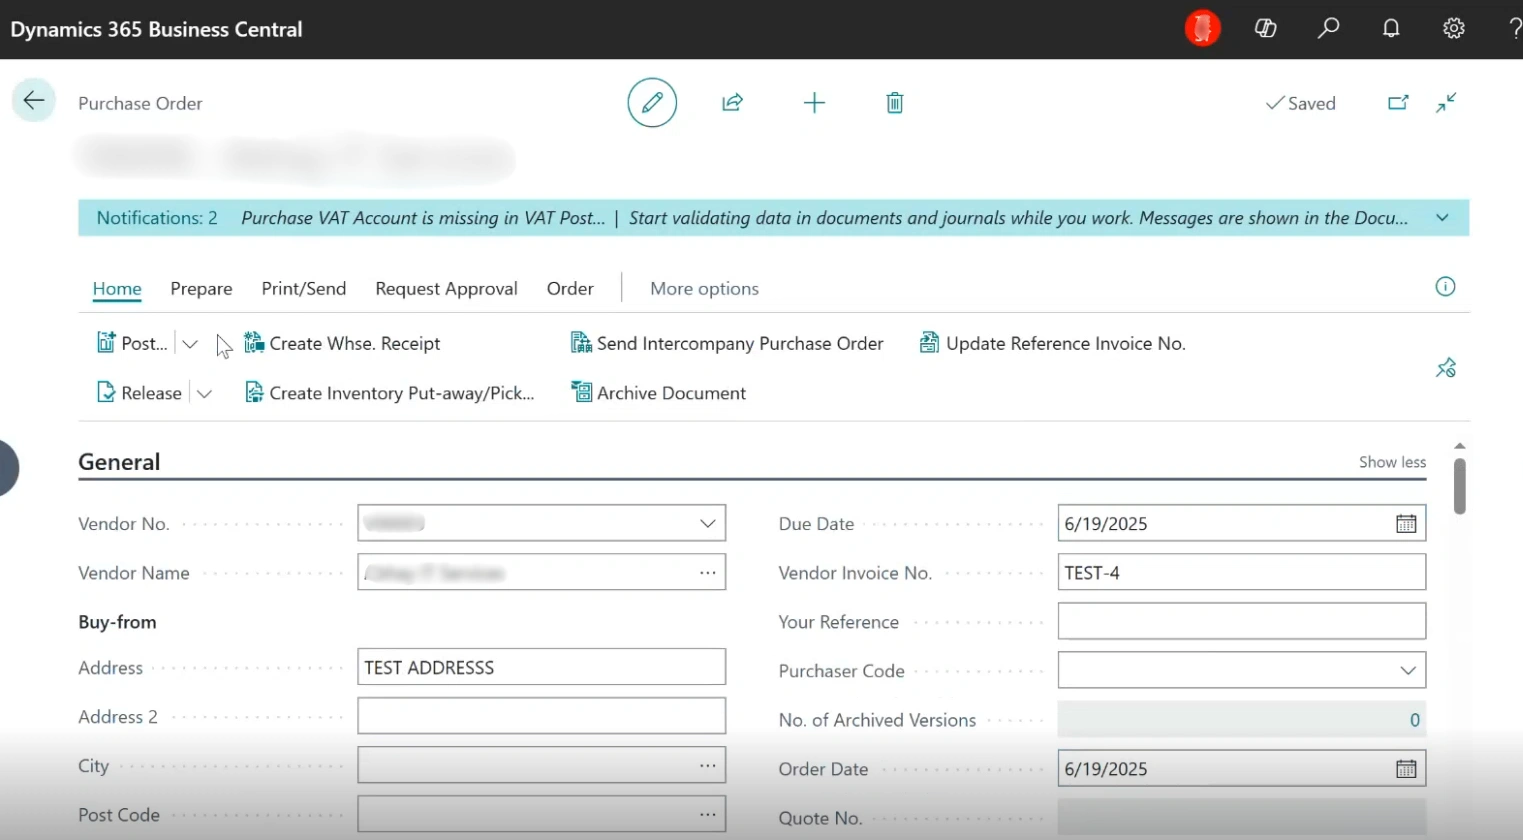Show the FactBox info icon

1445,287
